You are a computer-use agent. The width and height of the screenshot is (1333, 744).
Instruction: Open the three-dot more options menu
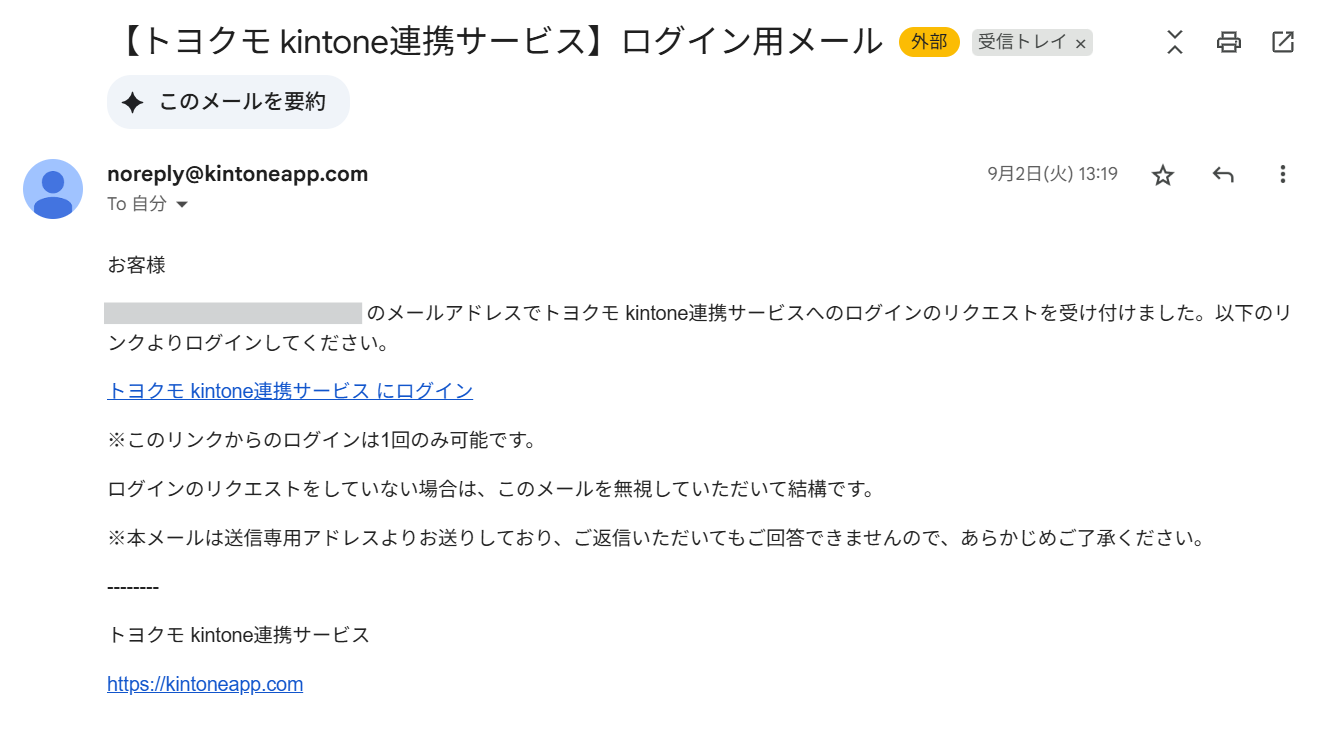tap(1282, 175)
